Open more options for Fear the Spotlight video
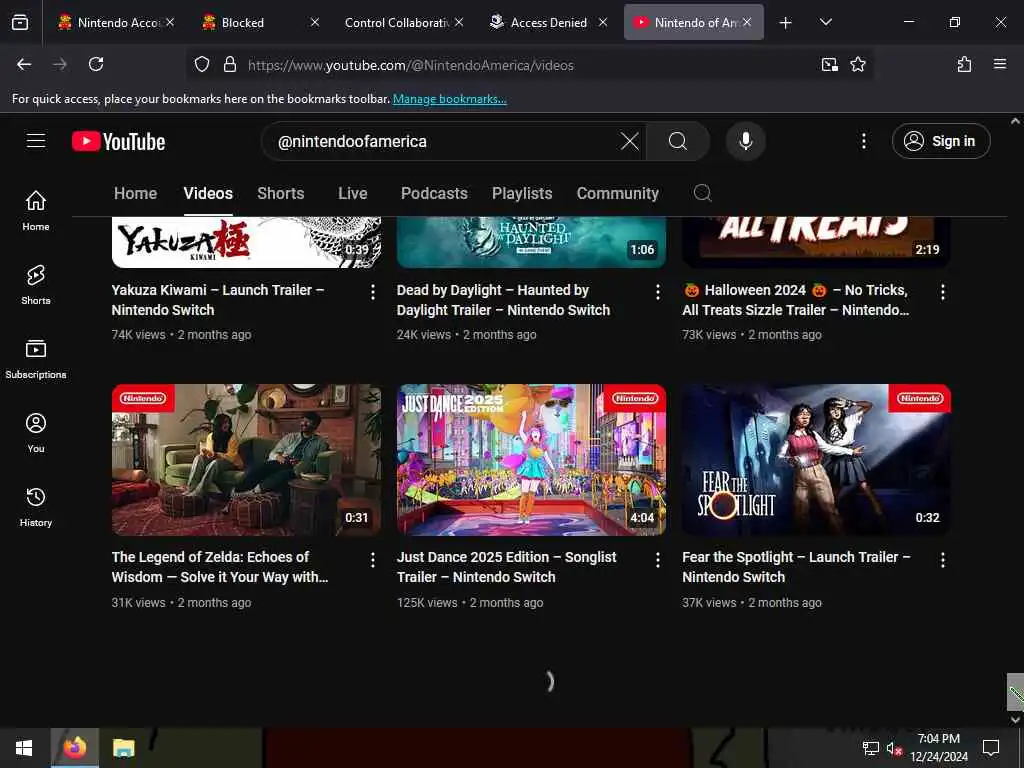 pos(942,560)
